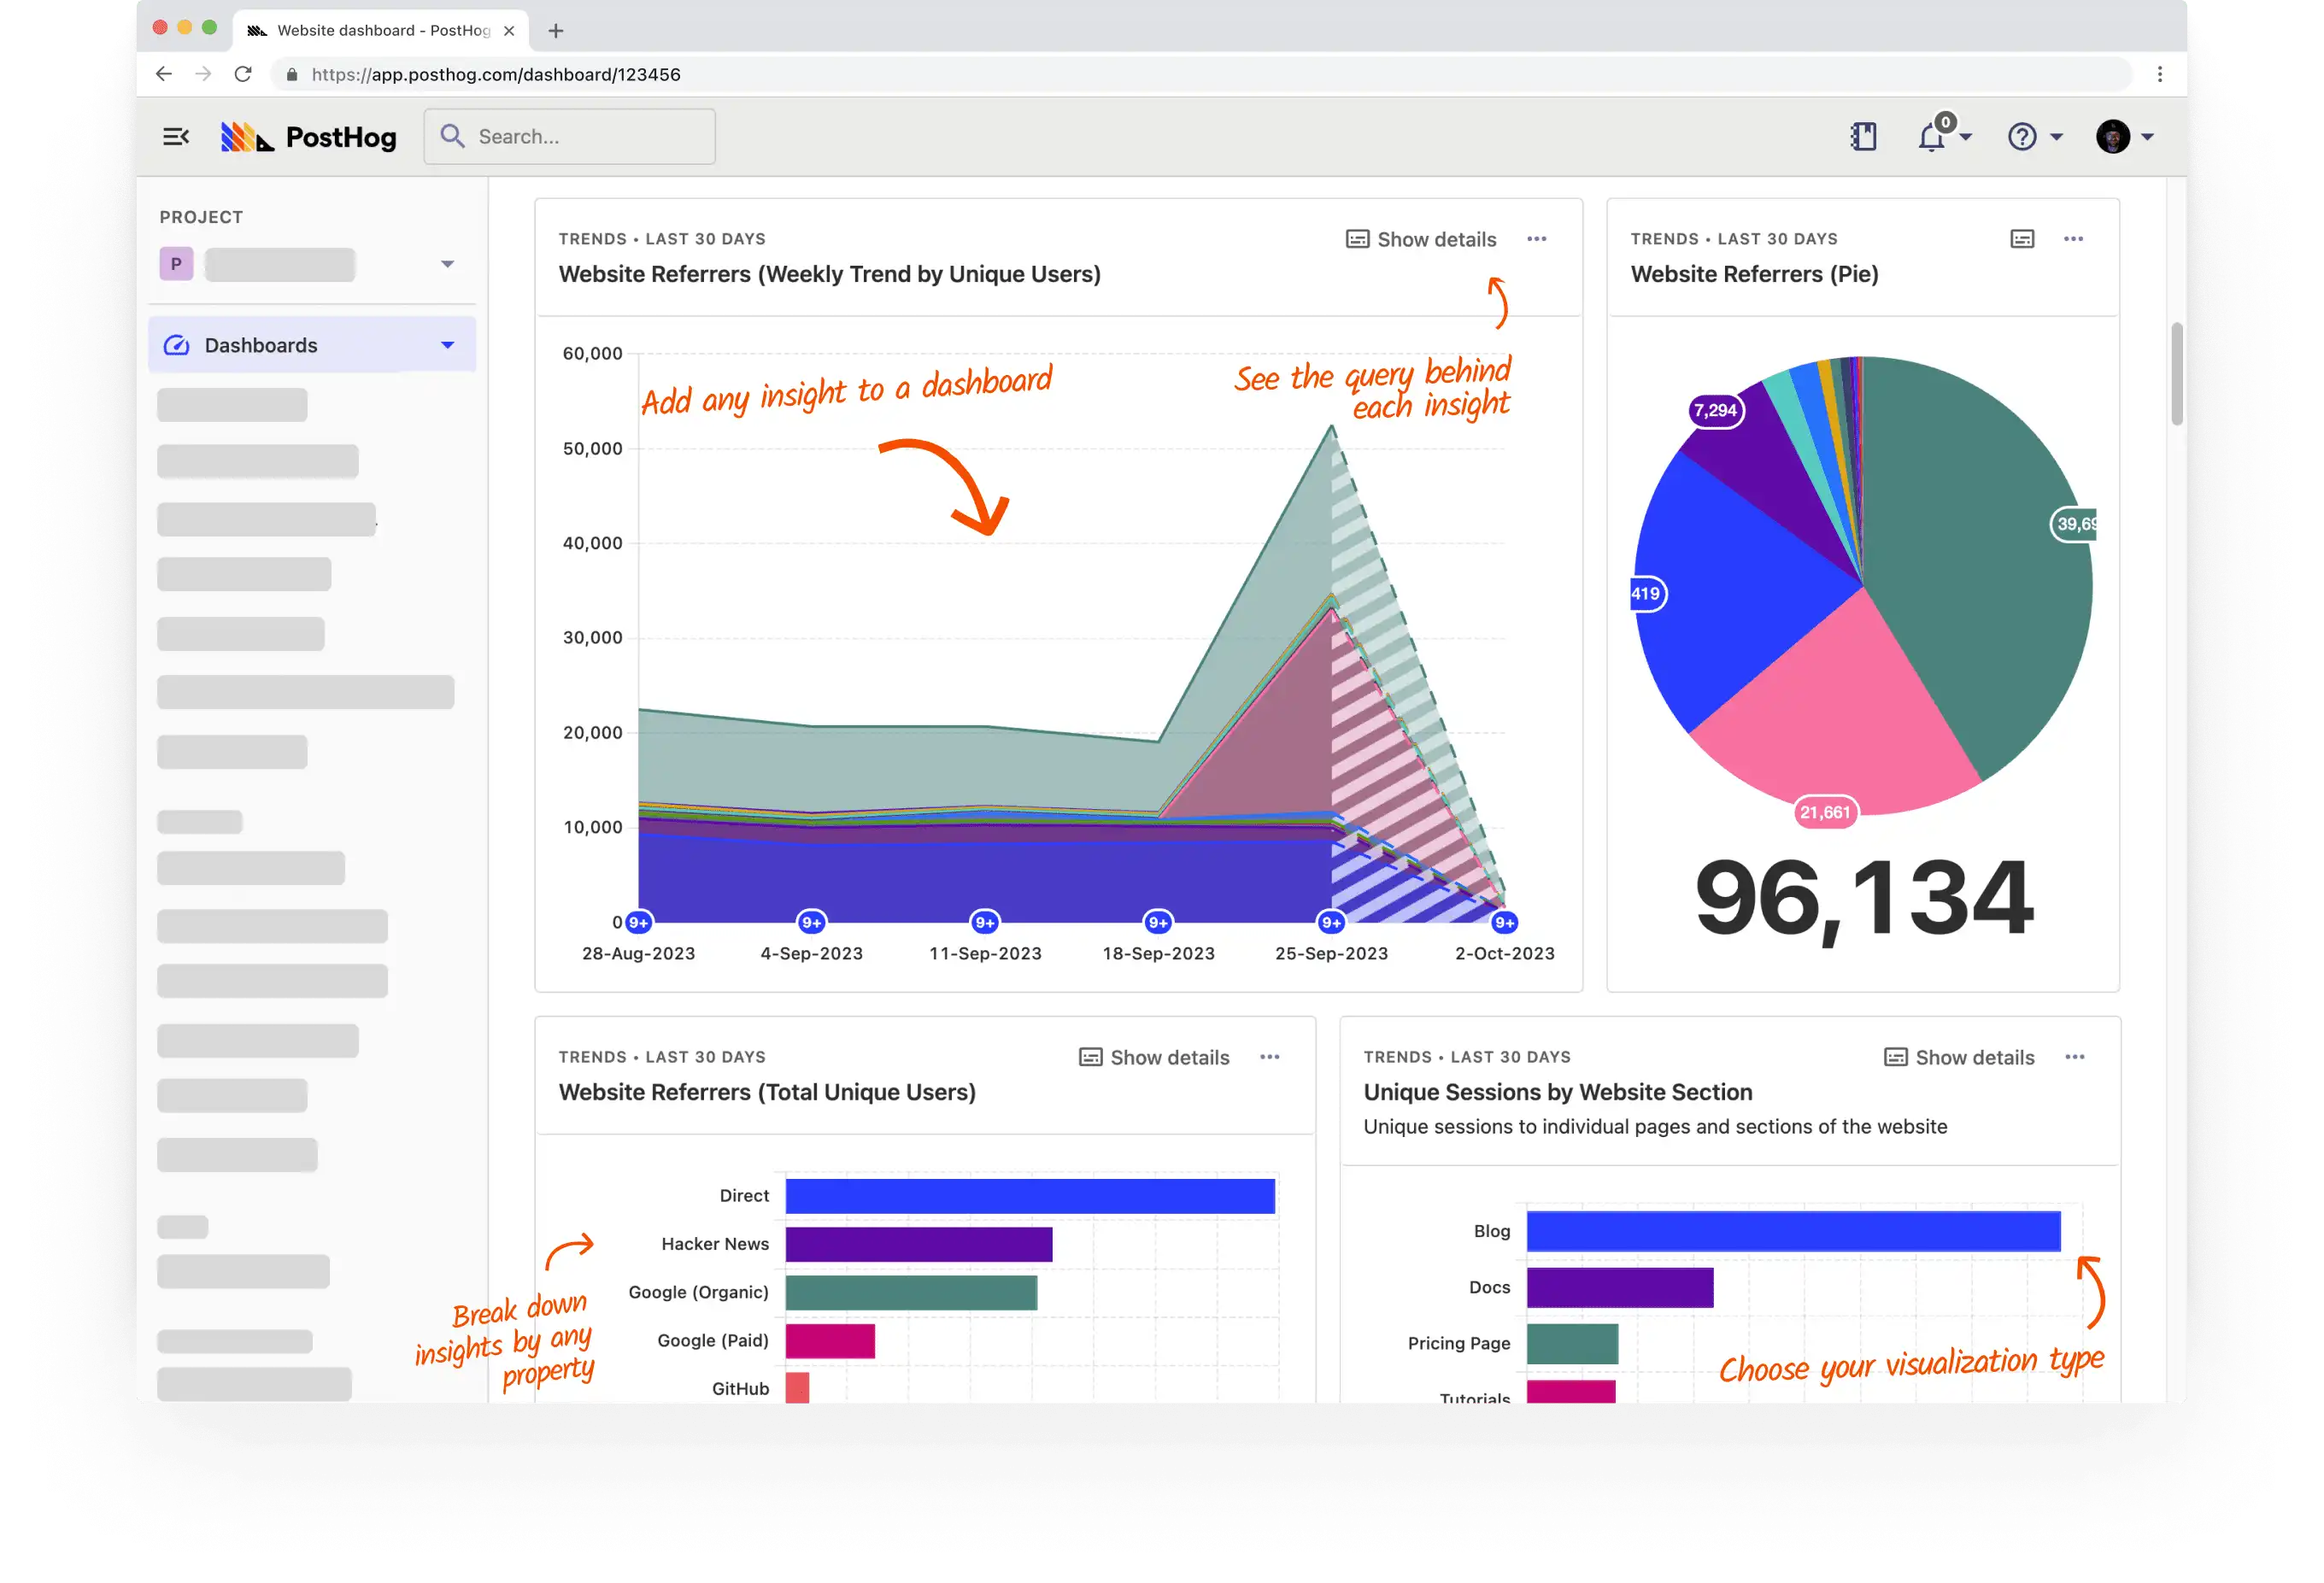Expand the PROJECT selector dropdown
2324x1583 pixels.
pos(449,265)
